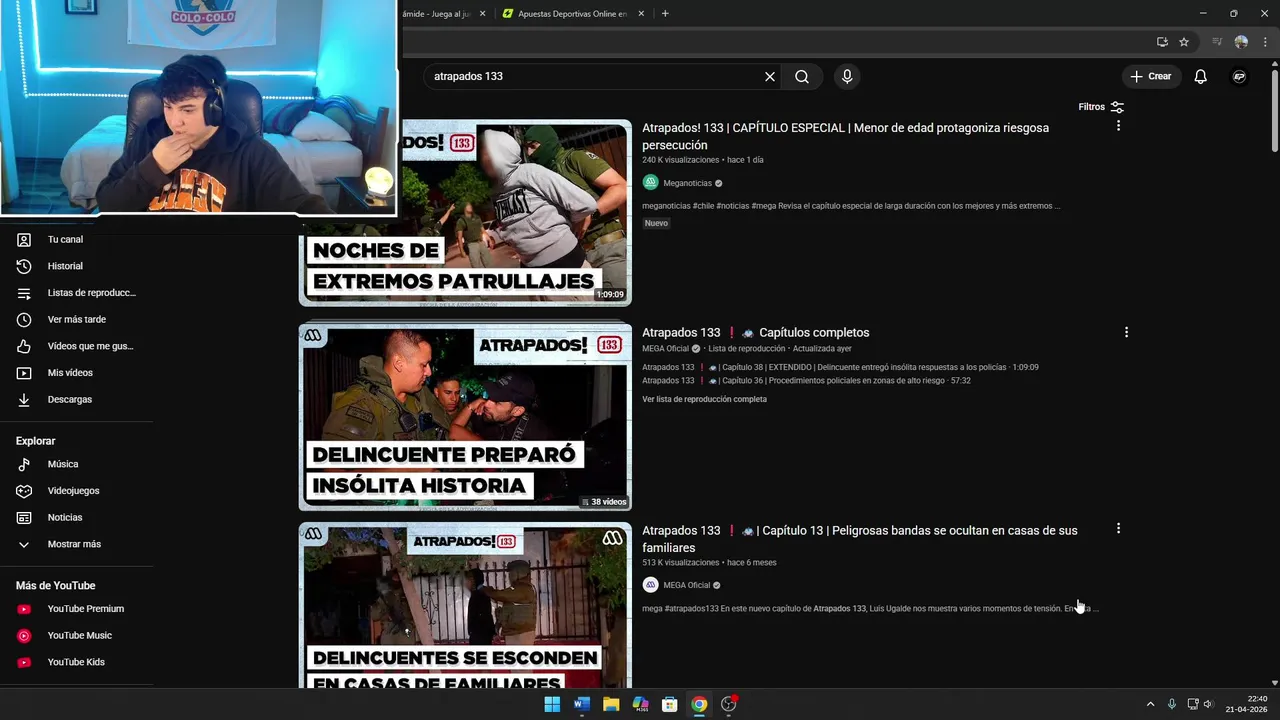Click the MEGA Oficial avatar under Capítulo 13

coord(651,585)
